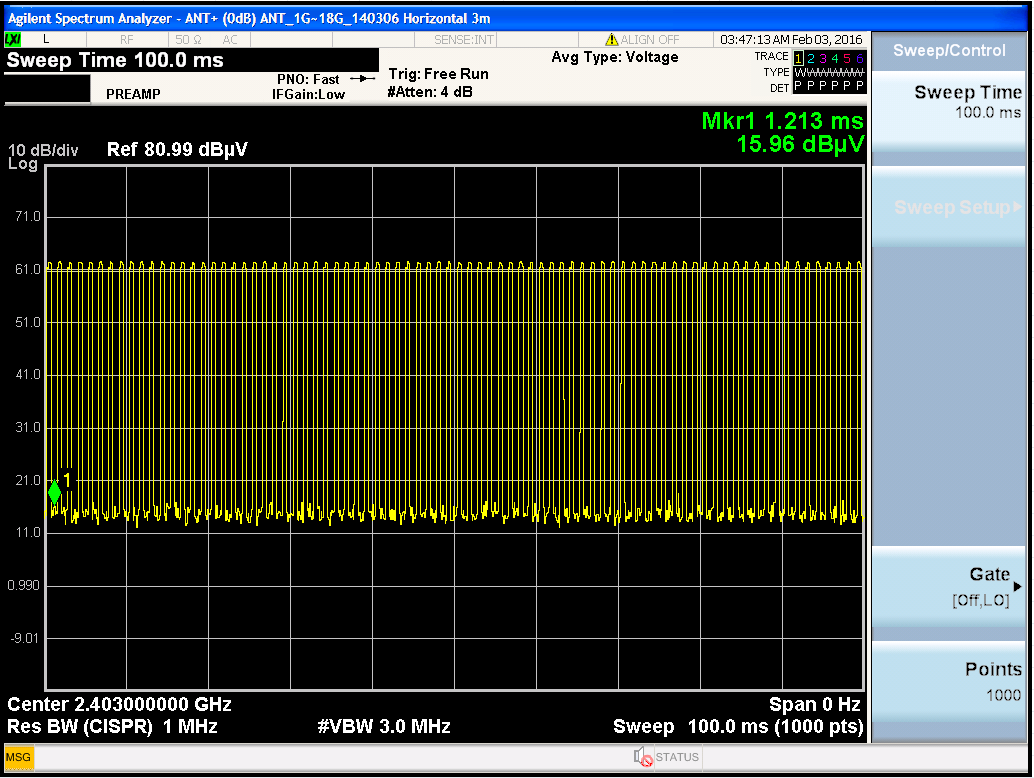Click the muted speaker status icon
The width and height of the screenshot is (1034, 778).
(x=642, y=757)
